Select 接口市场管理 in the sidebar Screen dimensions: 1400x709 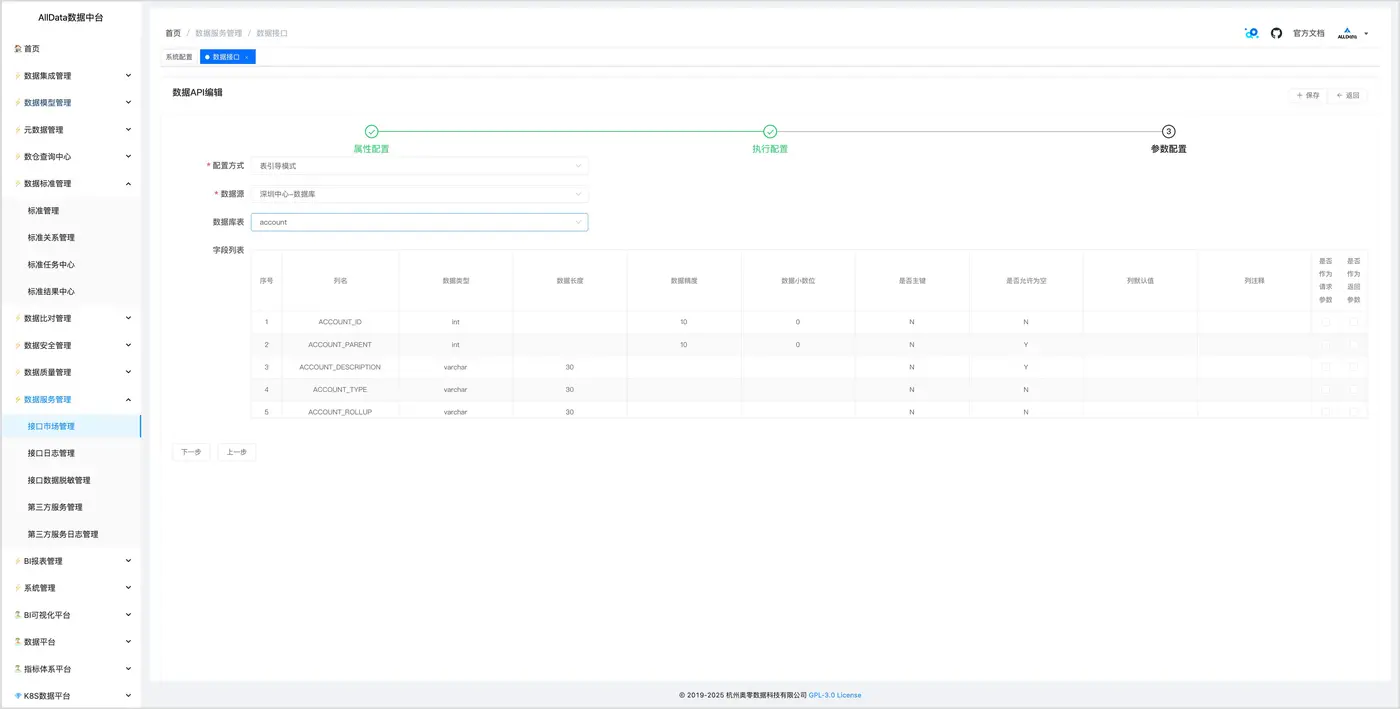70,426
